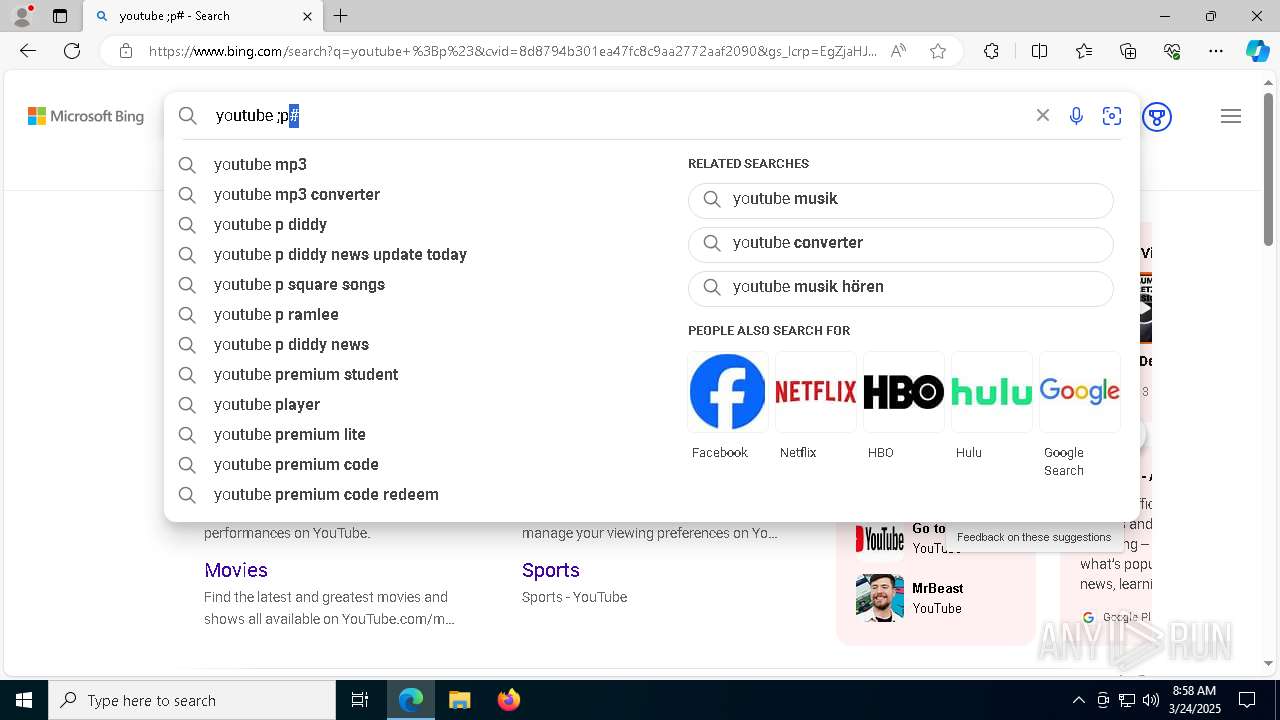
Task: Click the Windows Start button
Action: [x=24, y=700]
